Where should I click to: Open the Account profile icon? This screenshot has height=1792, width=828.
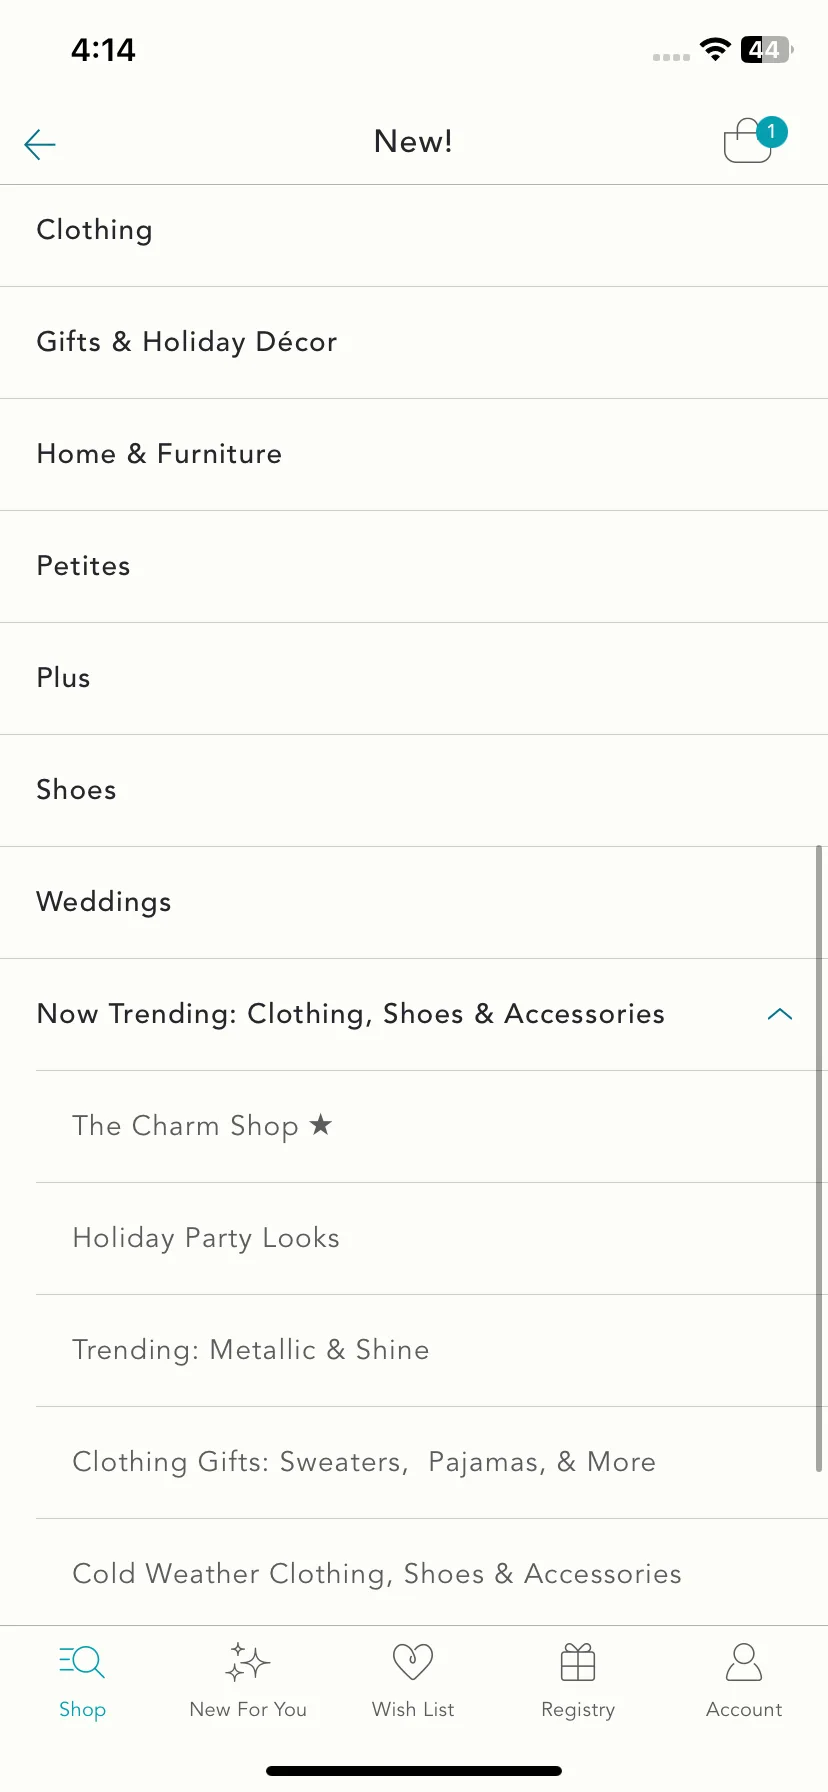pos(744,1662)
